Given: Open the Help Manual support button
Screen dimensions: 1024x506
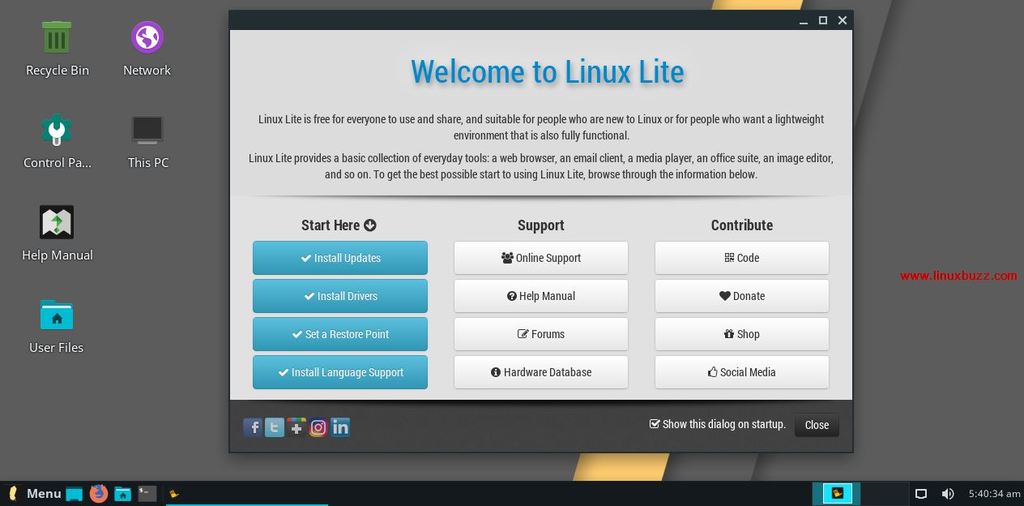Looking at the screenshot, I should click(x=541, y=296).
